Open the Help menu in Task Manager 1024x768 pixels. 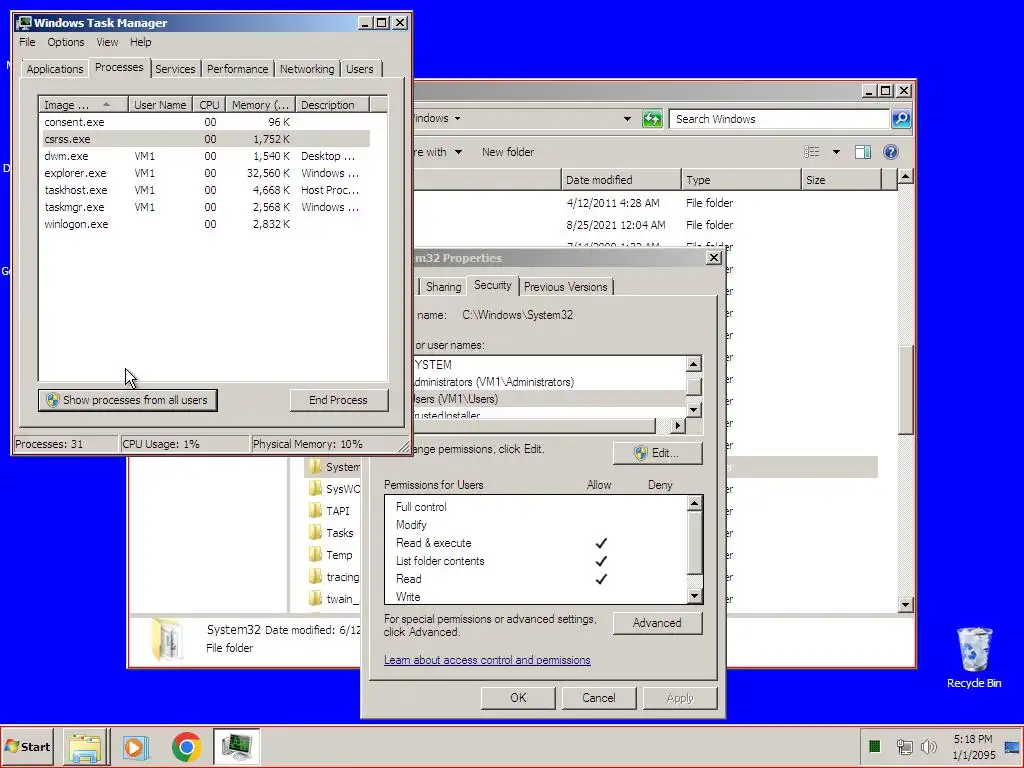[x=140, y=42]
